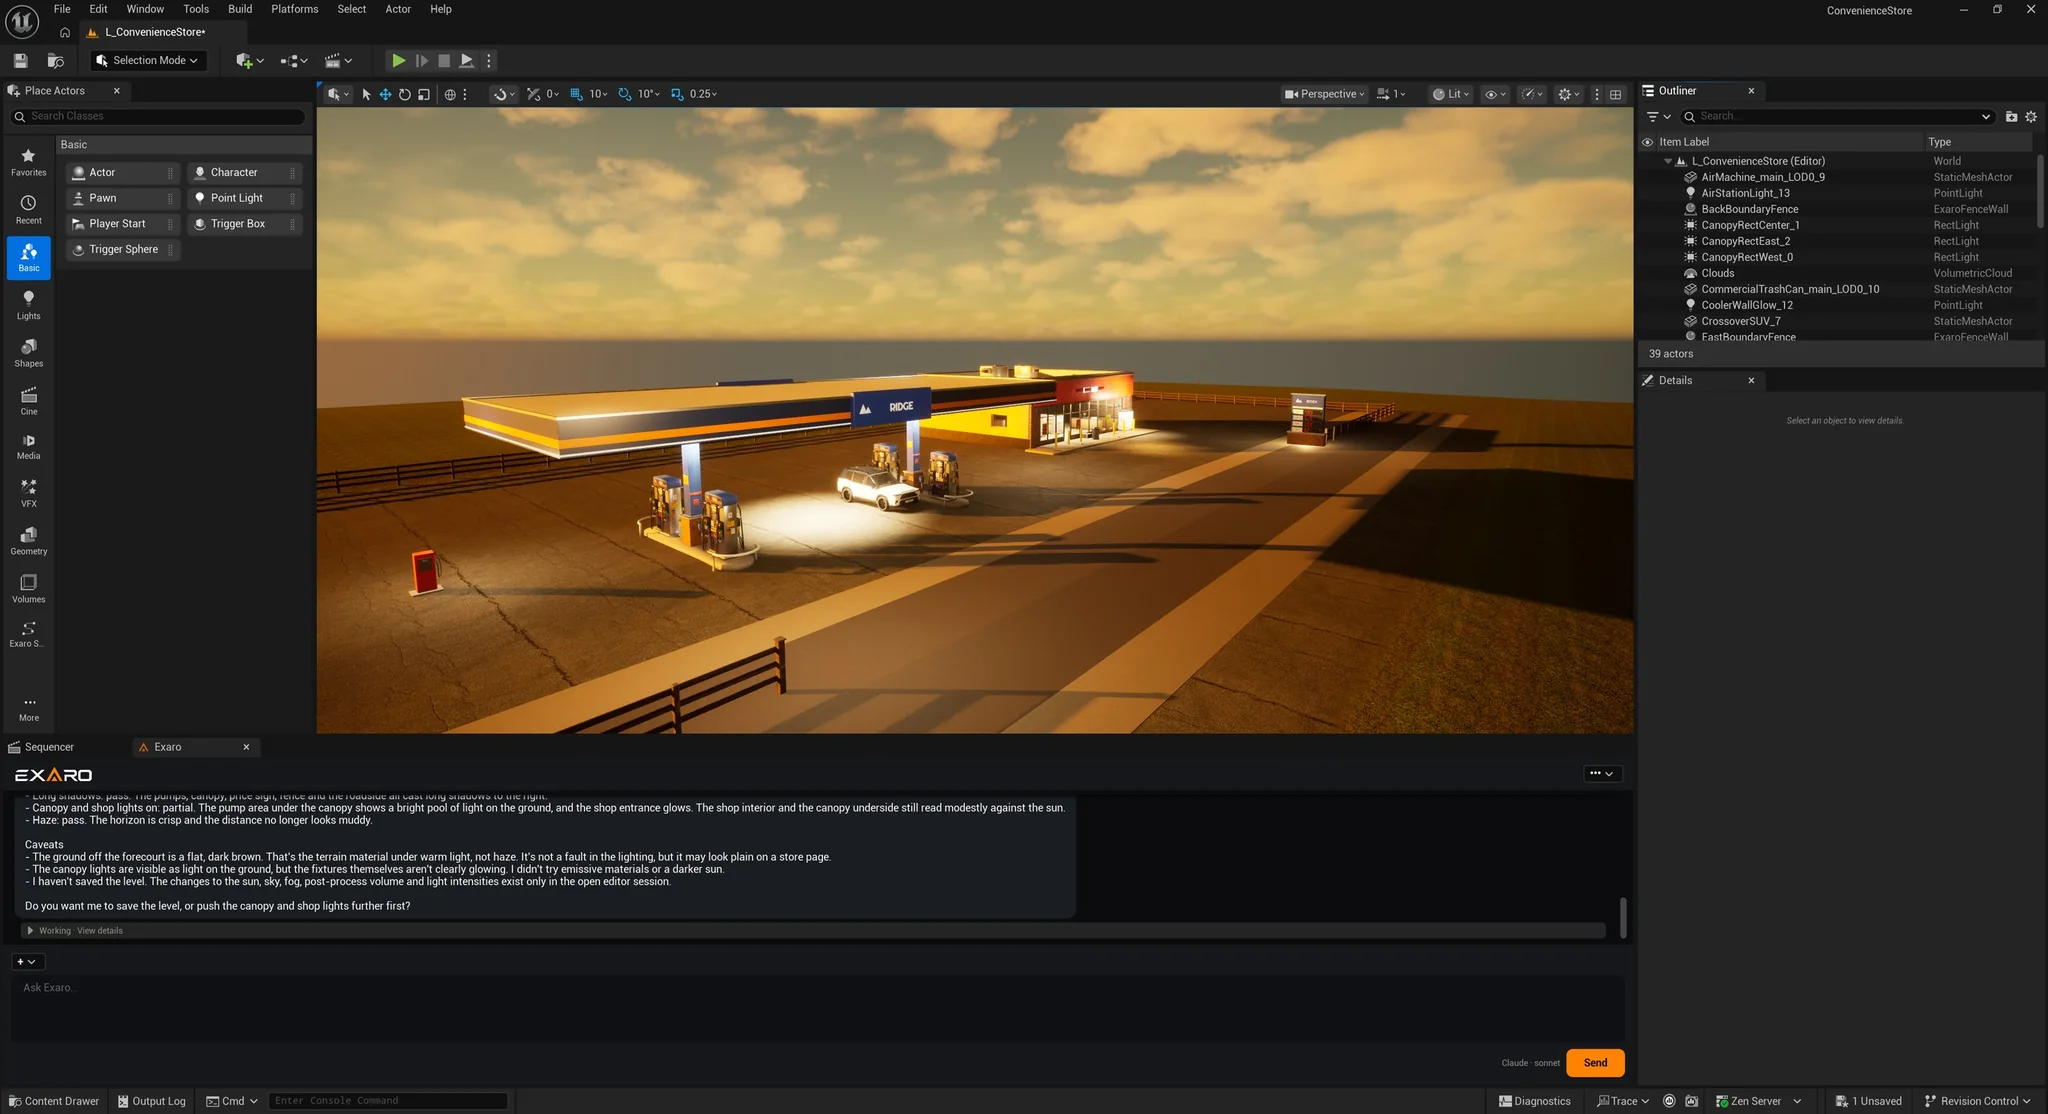
Task: Expand the Working View details disclosure
Action: (x=30, y=931)
